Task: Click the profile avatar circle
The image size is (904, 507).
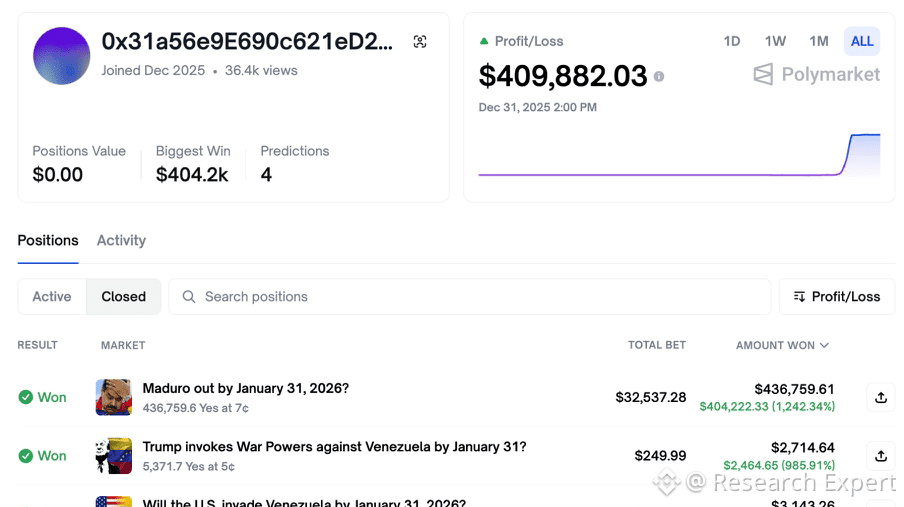Action: click(x=62, y=56)
